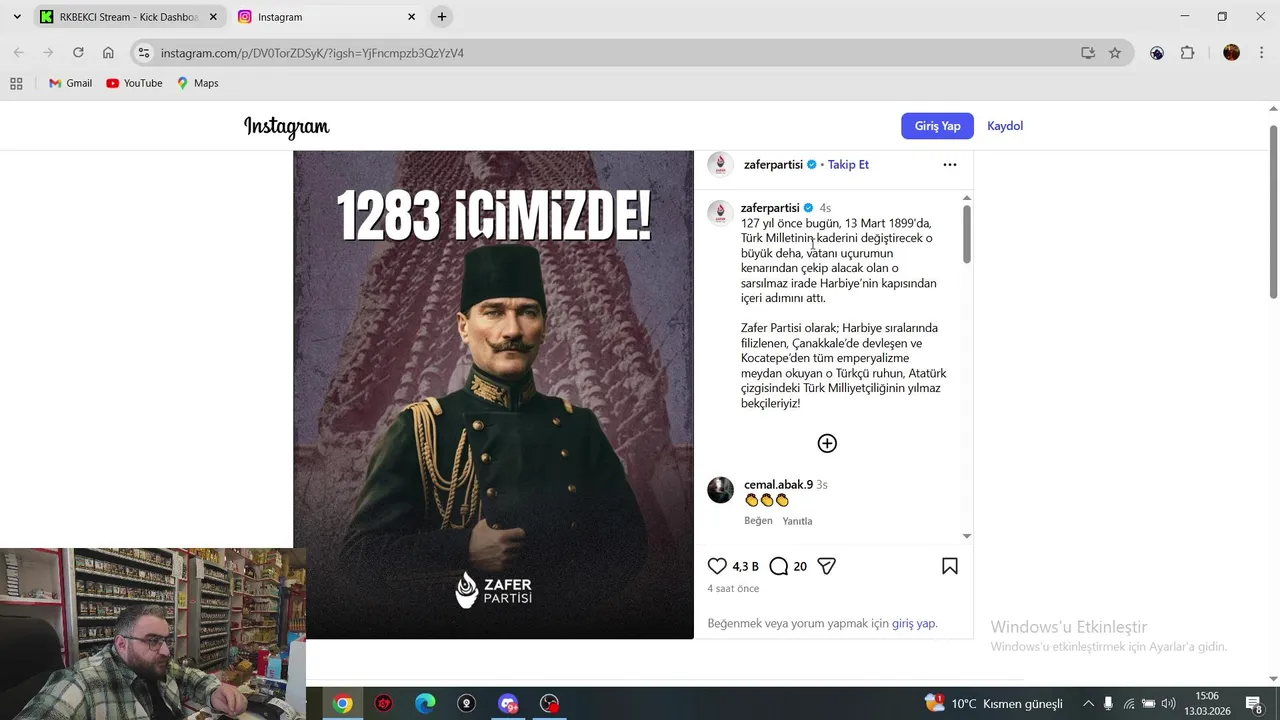Screen dimensions: 1280x720
Task: Open Chrome three-dot menu
Action: (x=1261, y=53)
